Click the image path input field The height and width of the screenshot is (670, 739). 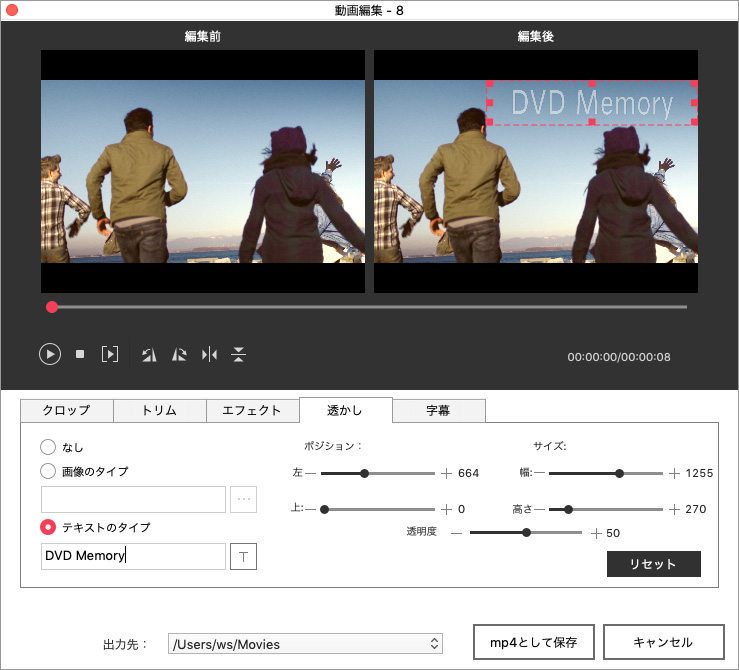(x=133, y=499)
